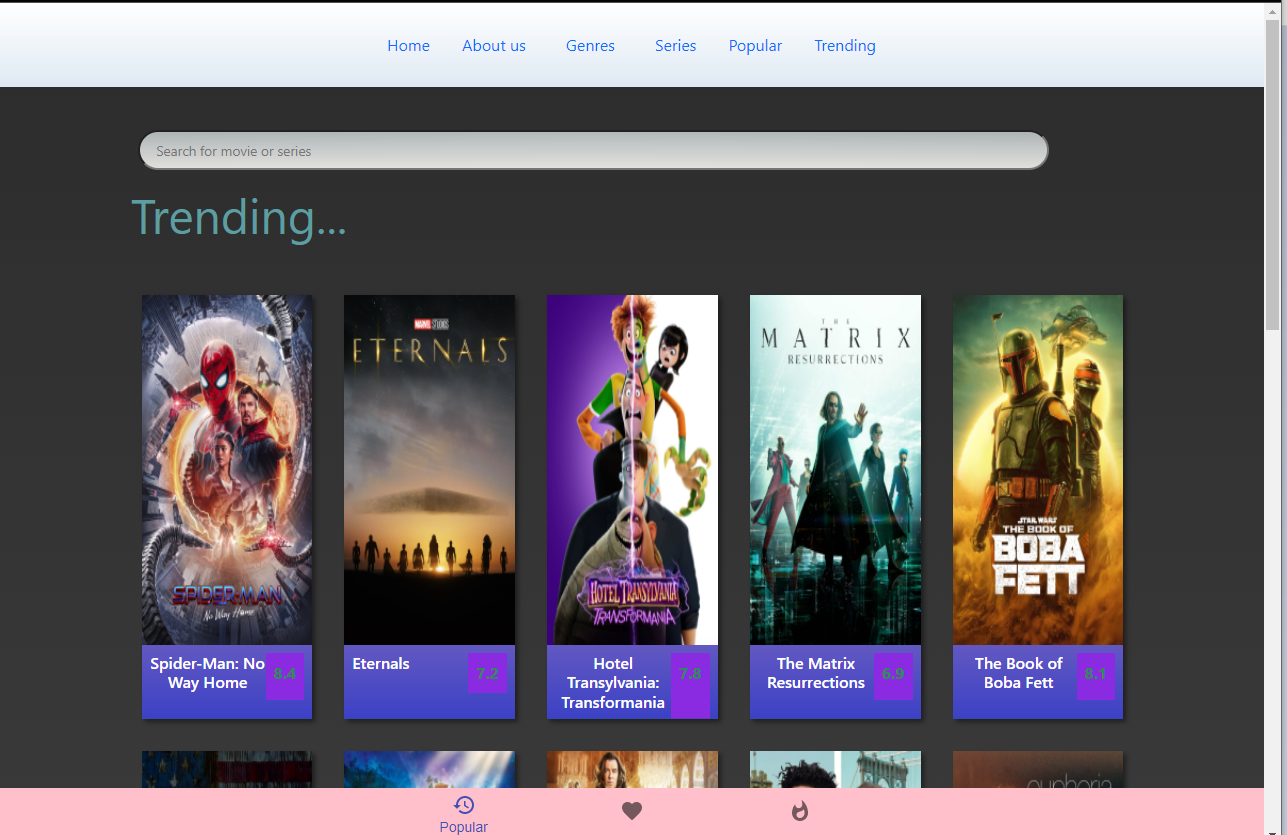Click the 7.2 rating badge on Eternals
This screenshot has width=1287, height=835.
tap(487, 674)
